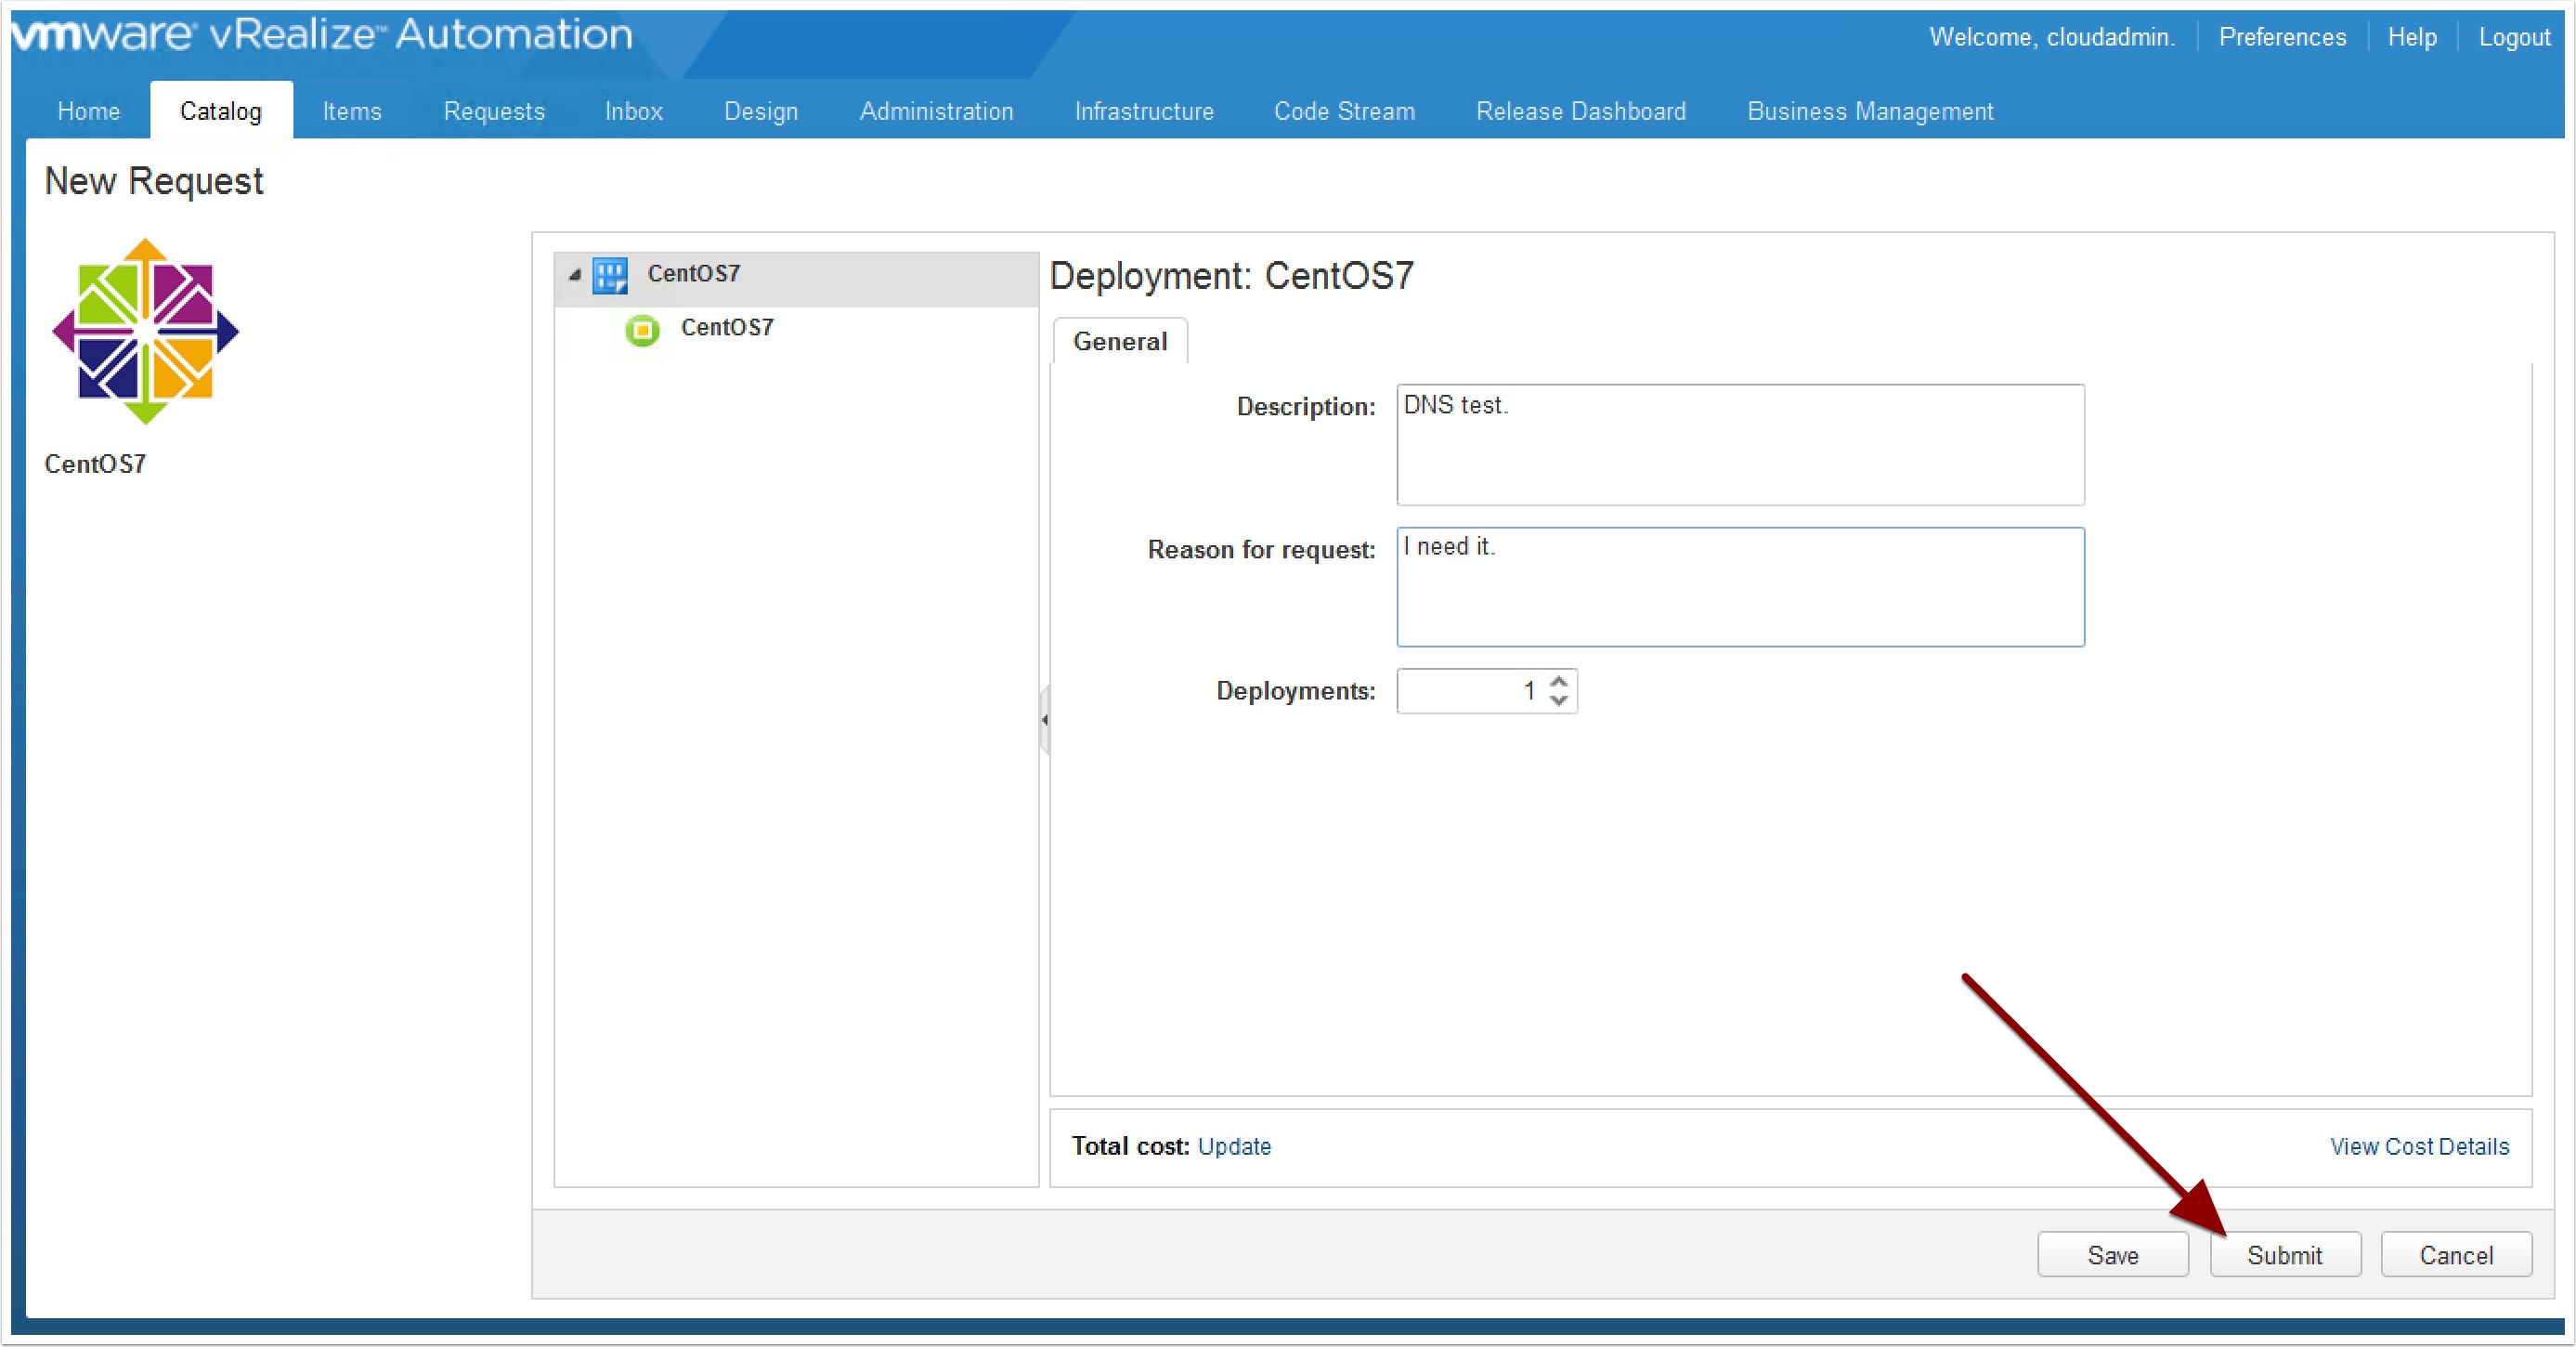Click the 'Welcome, cloudadmin.' text
Viewport: 2576px width, 1347px height.
[x=2052, y=37]
